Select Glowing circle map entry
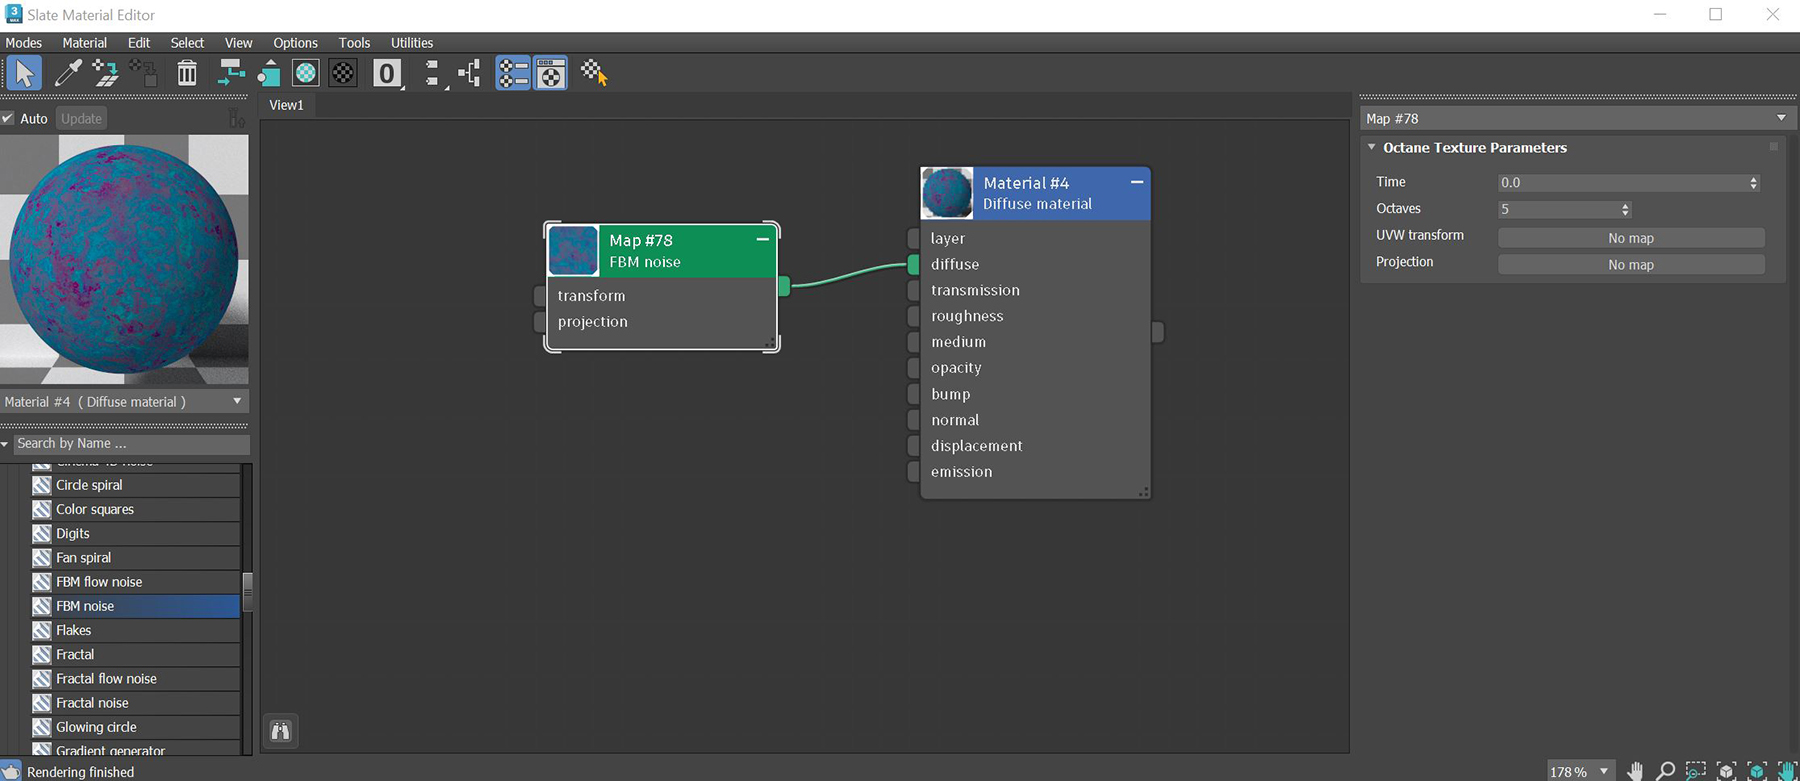The width and height of the screenshot is (1800, 781). [x=135, y=727]
